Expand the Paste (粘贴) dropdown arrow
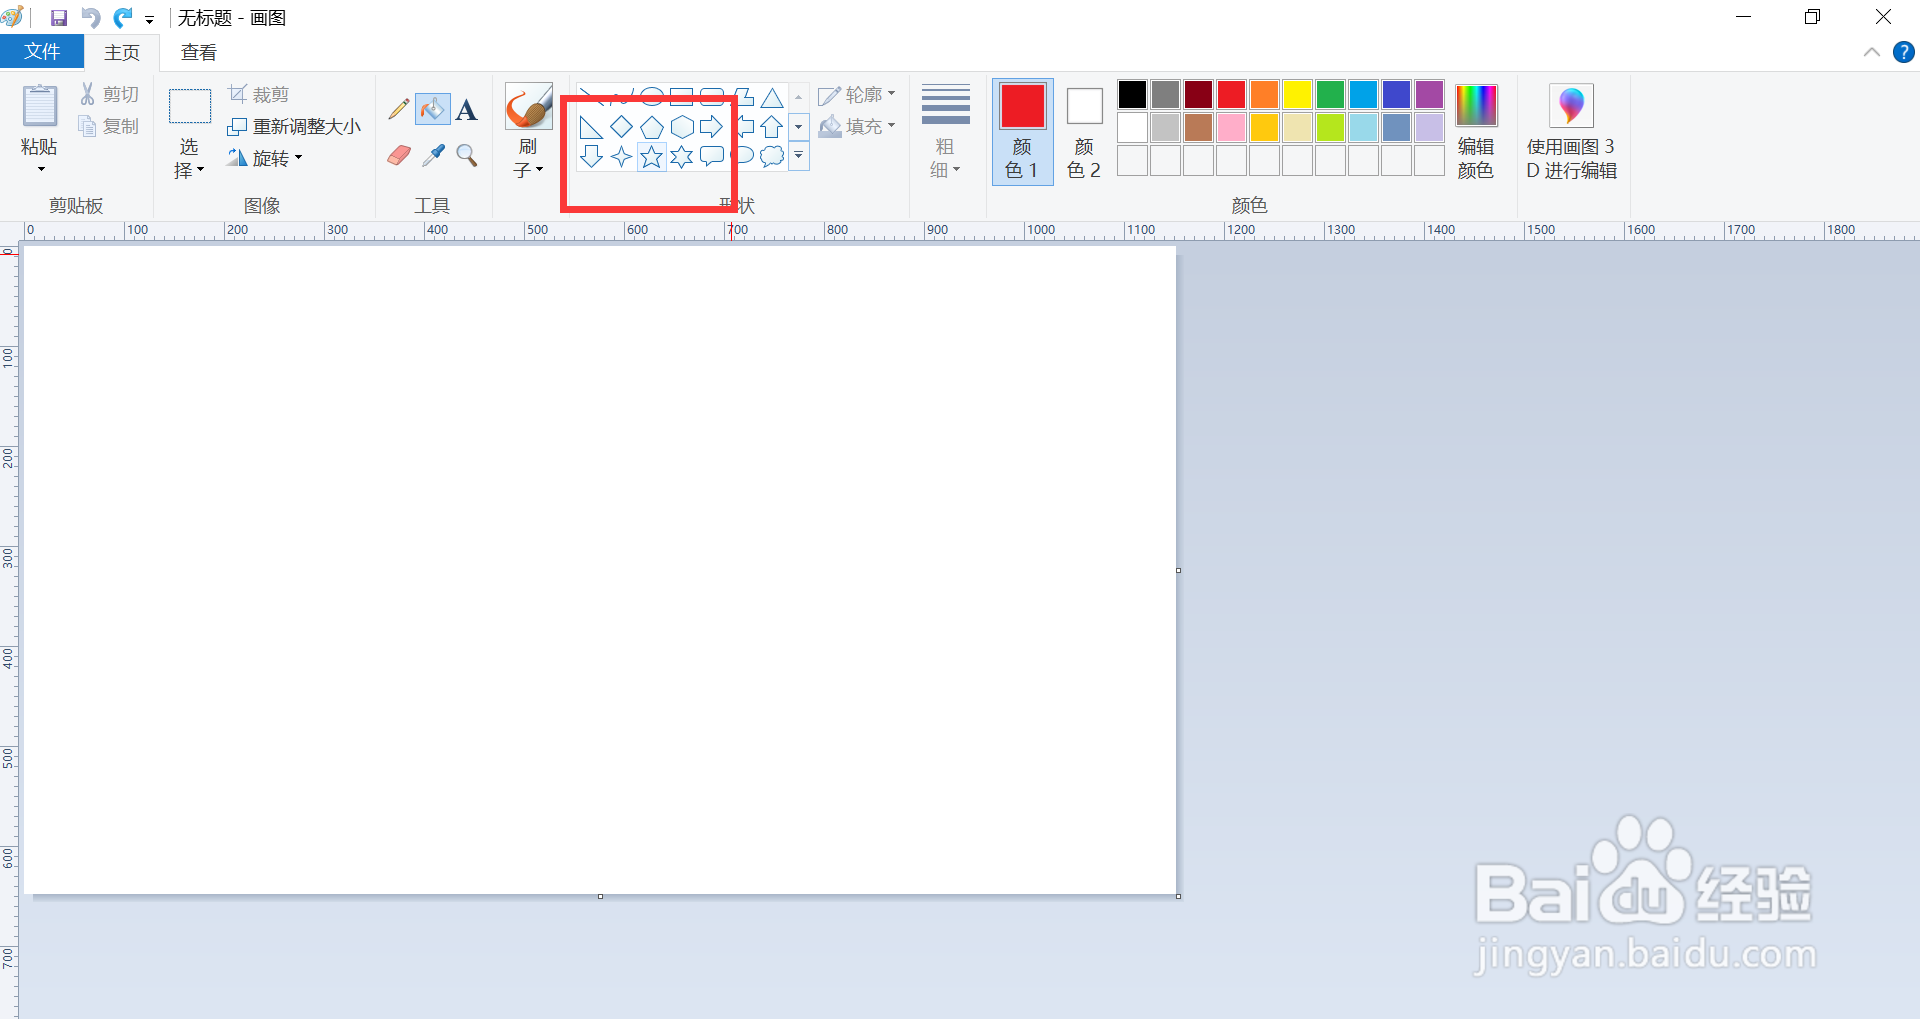This screenshot has height=1019, width=1920. click(x=41, y=169)
